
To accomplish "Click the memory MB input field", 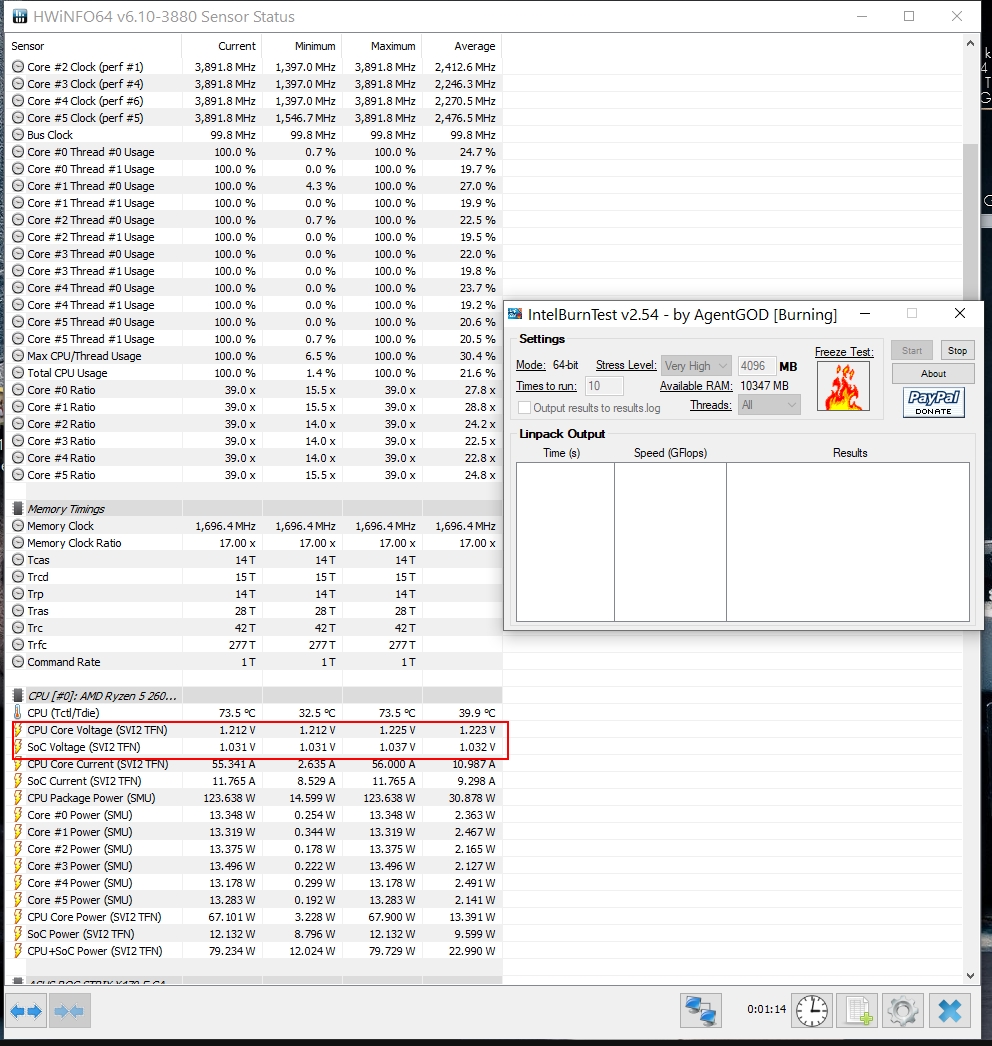I will (x=757, y=366).
